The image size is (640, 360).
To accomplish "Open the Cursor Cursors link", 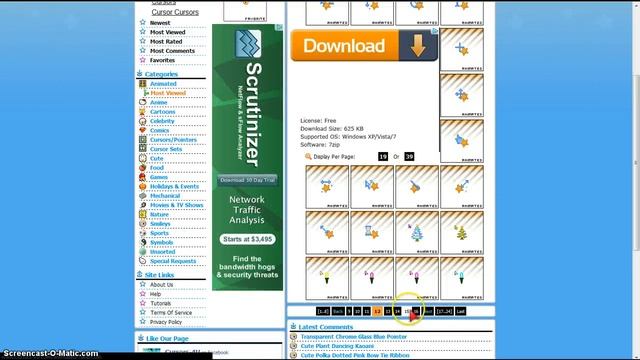I will [175, 12].
